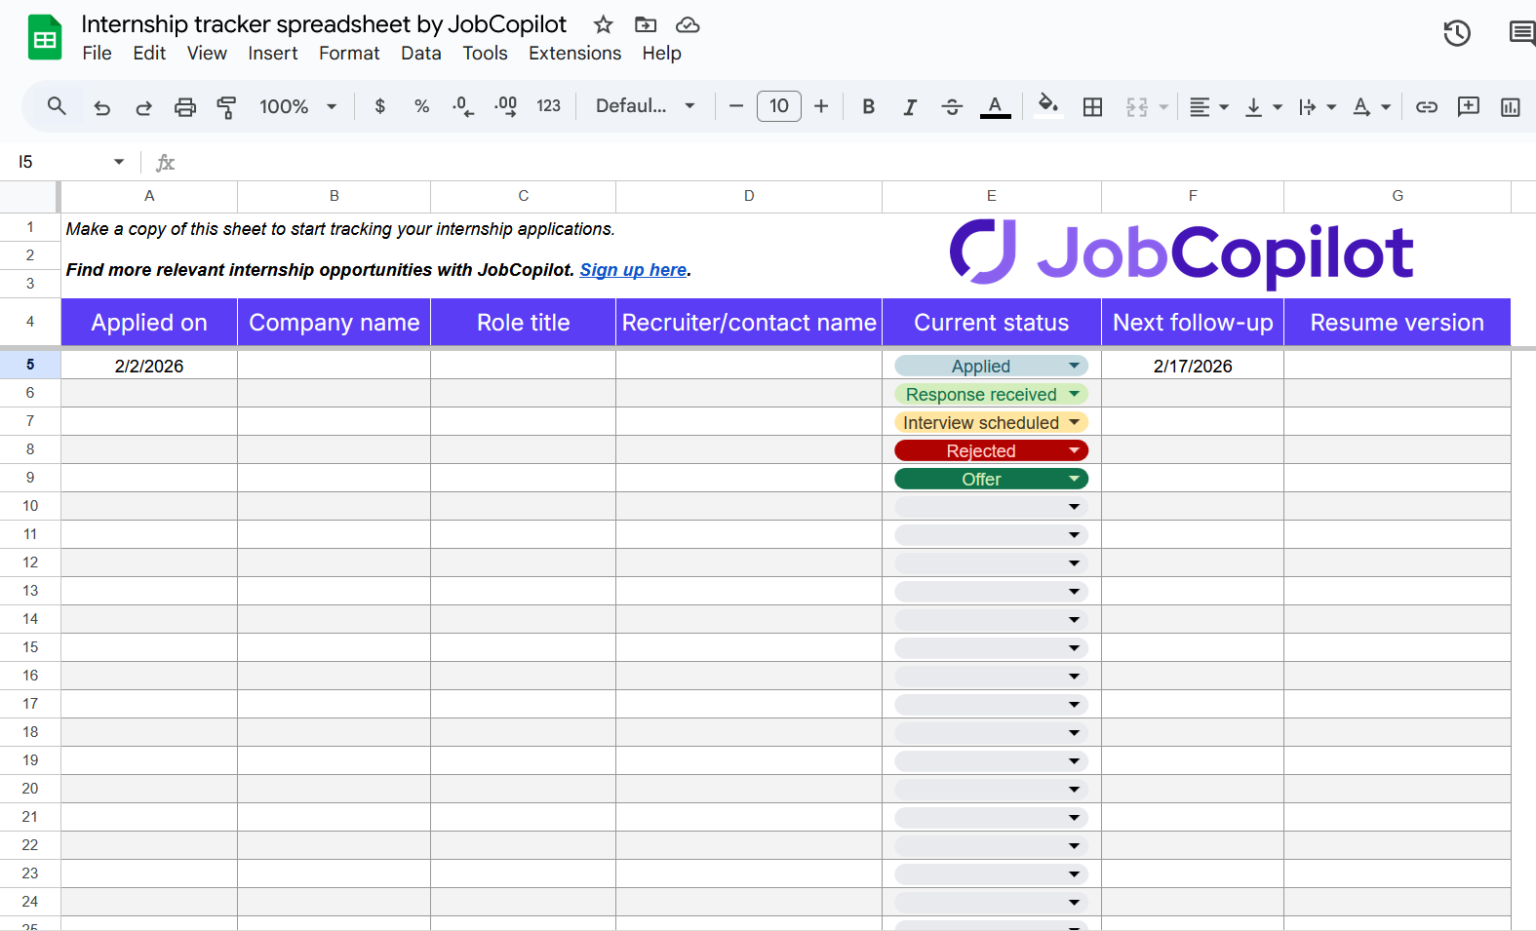Insert a chart
1536x931 pixels.
(1511, 106)
